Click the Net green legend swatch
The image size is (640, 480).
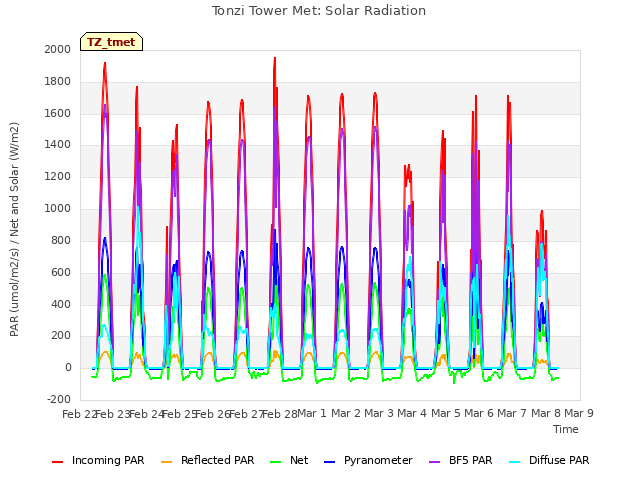276,462
